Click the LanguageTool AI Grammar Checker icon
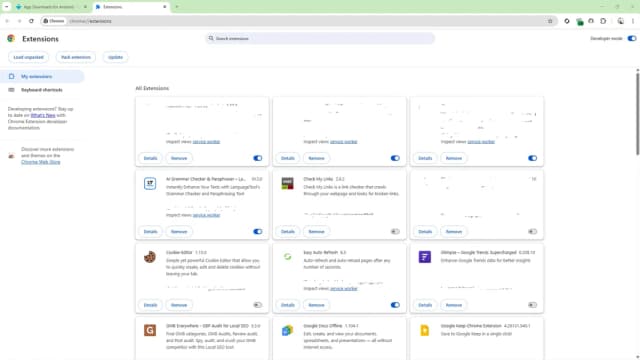 pos(150,183)
